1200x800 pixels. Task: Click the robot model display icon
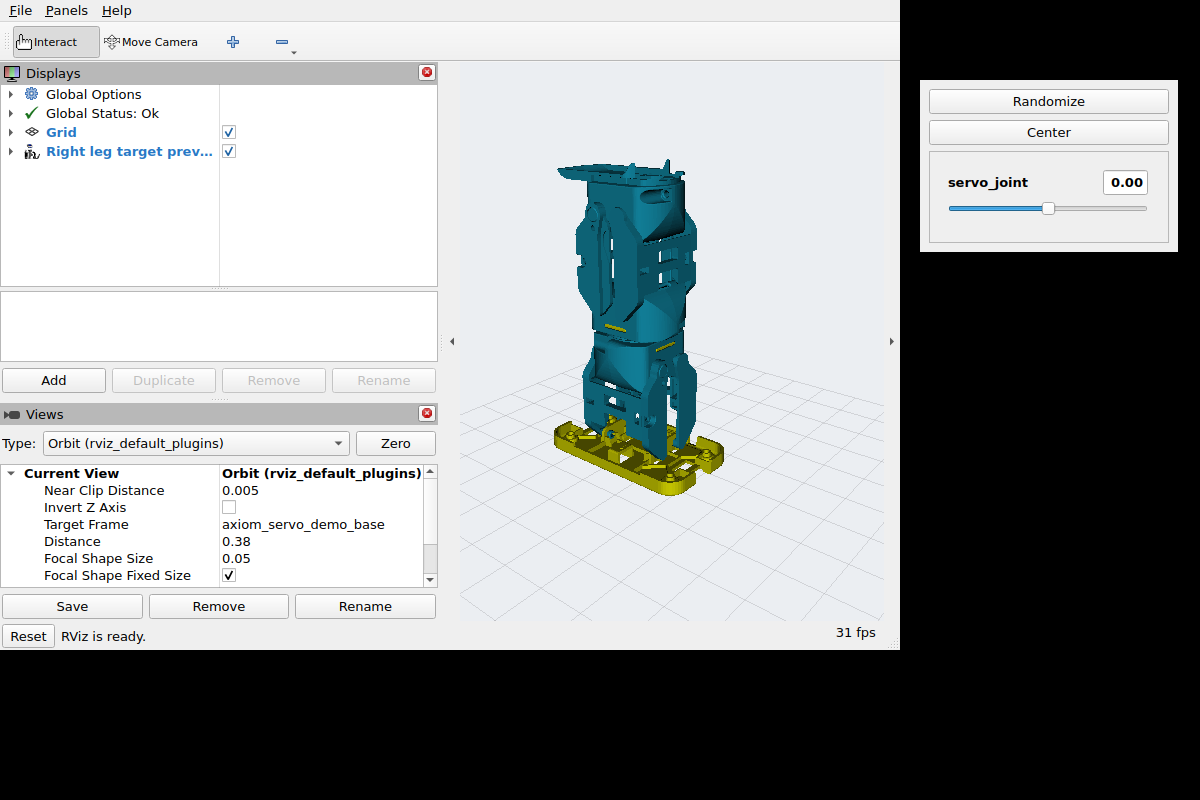[x=32, y=151]
